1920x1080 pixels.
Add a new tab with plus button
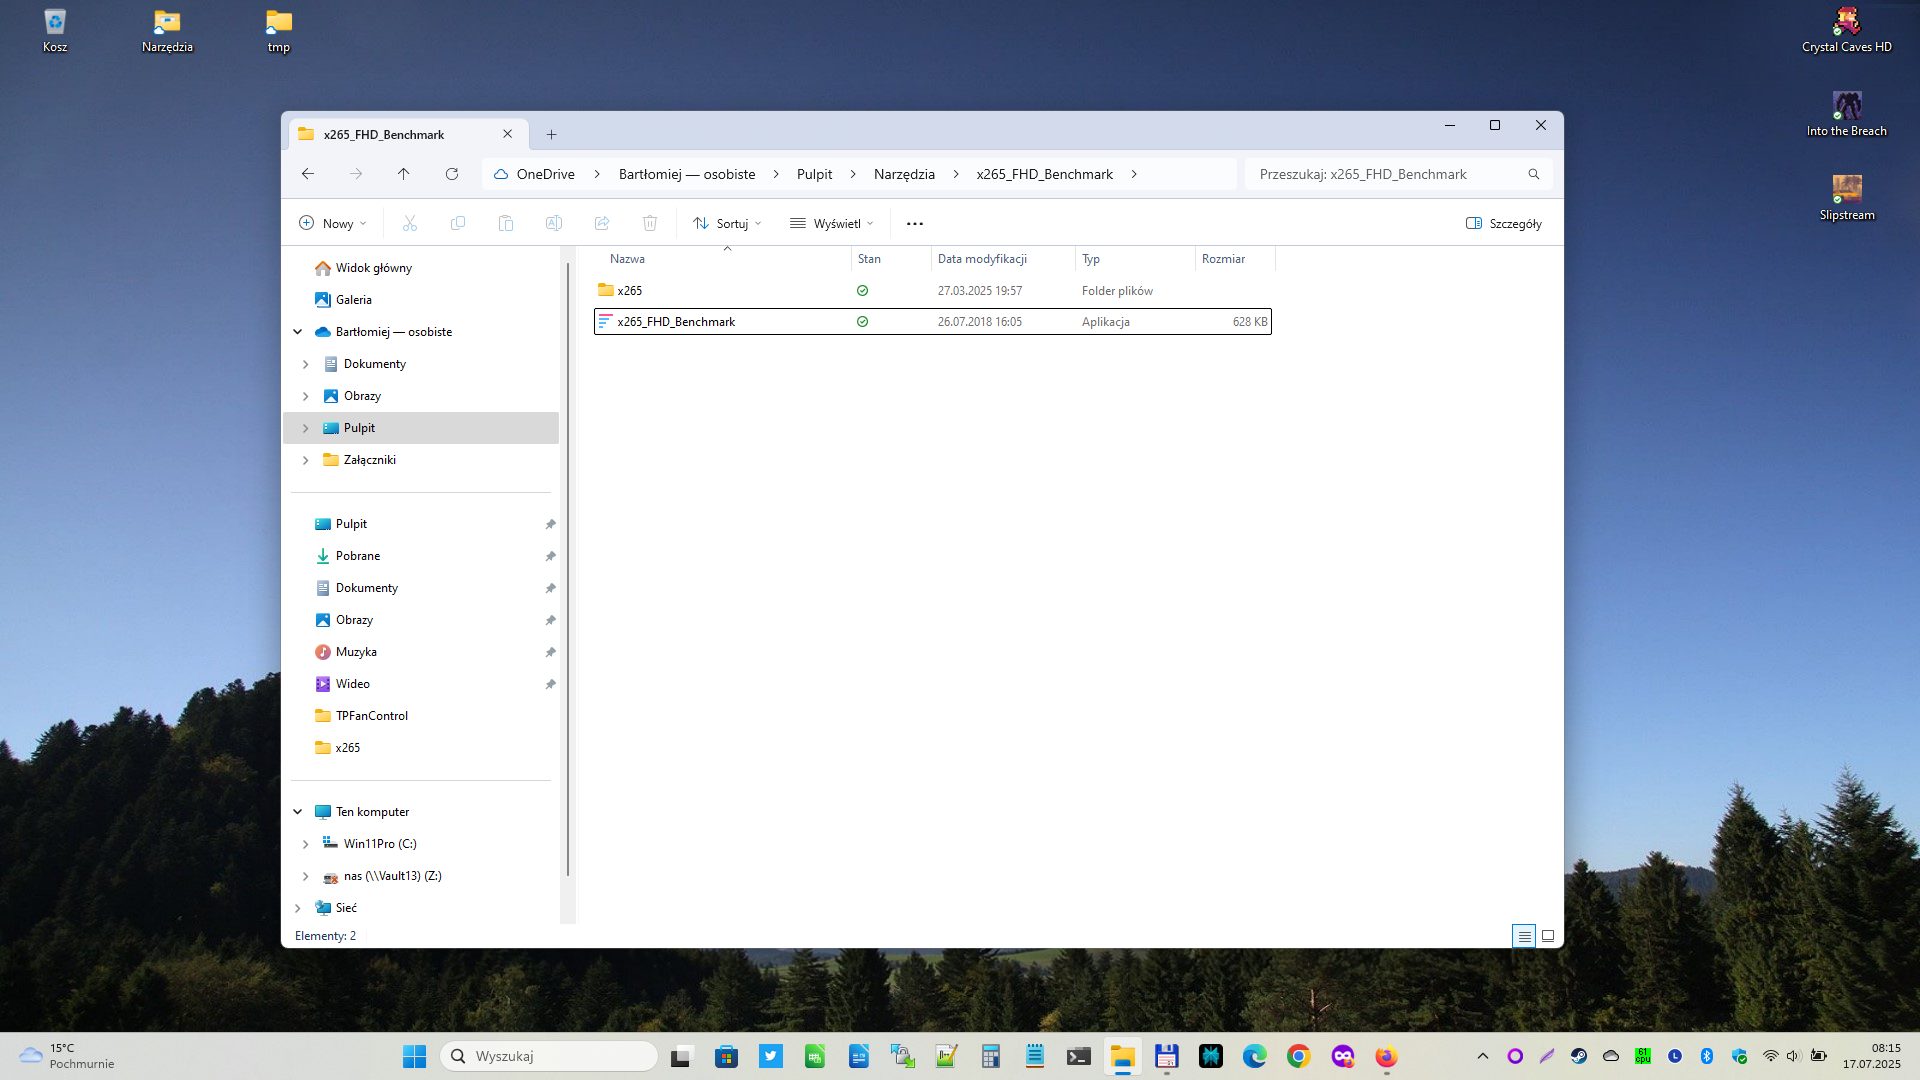[x=551, y=135]
